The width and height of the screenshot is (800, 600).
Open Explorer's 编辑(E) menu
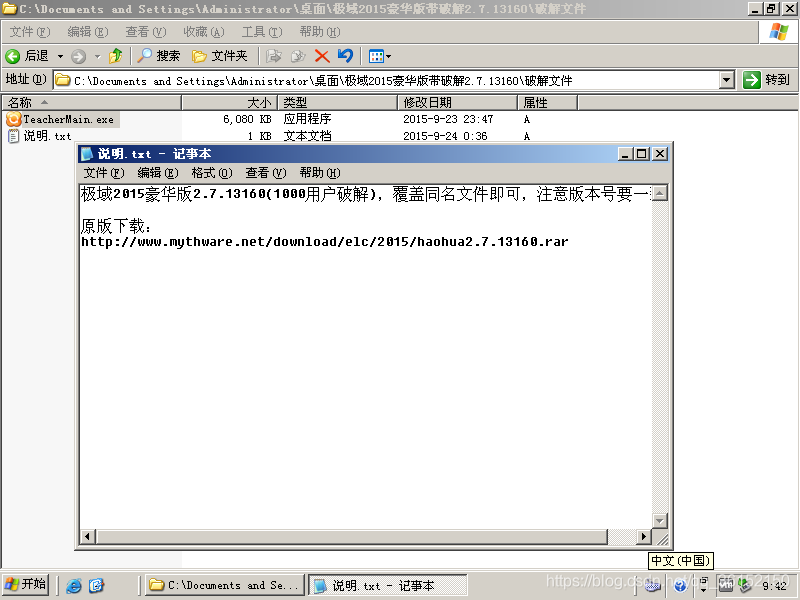88,32
